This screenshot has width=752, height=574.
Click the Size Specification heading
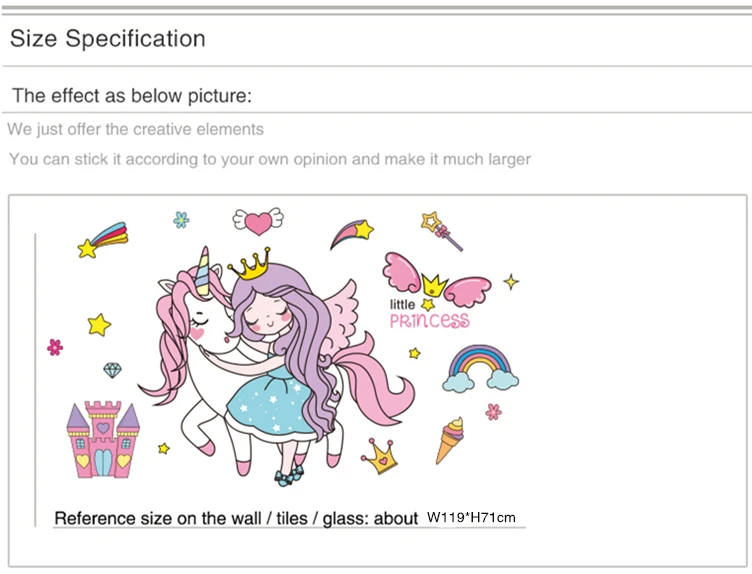click(x=108, y=39)
